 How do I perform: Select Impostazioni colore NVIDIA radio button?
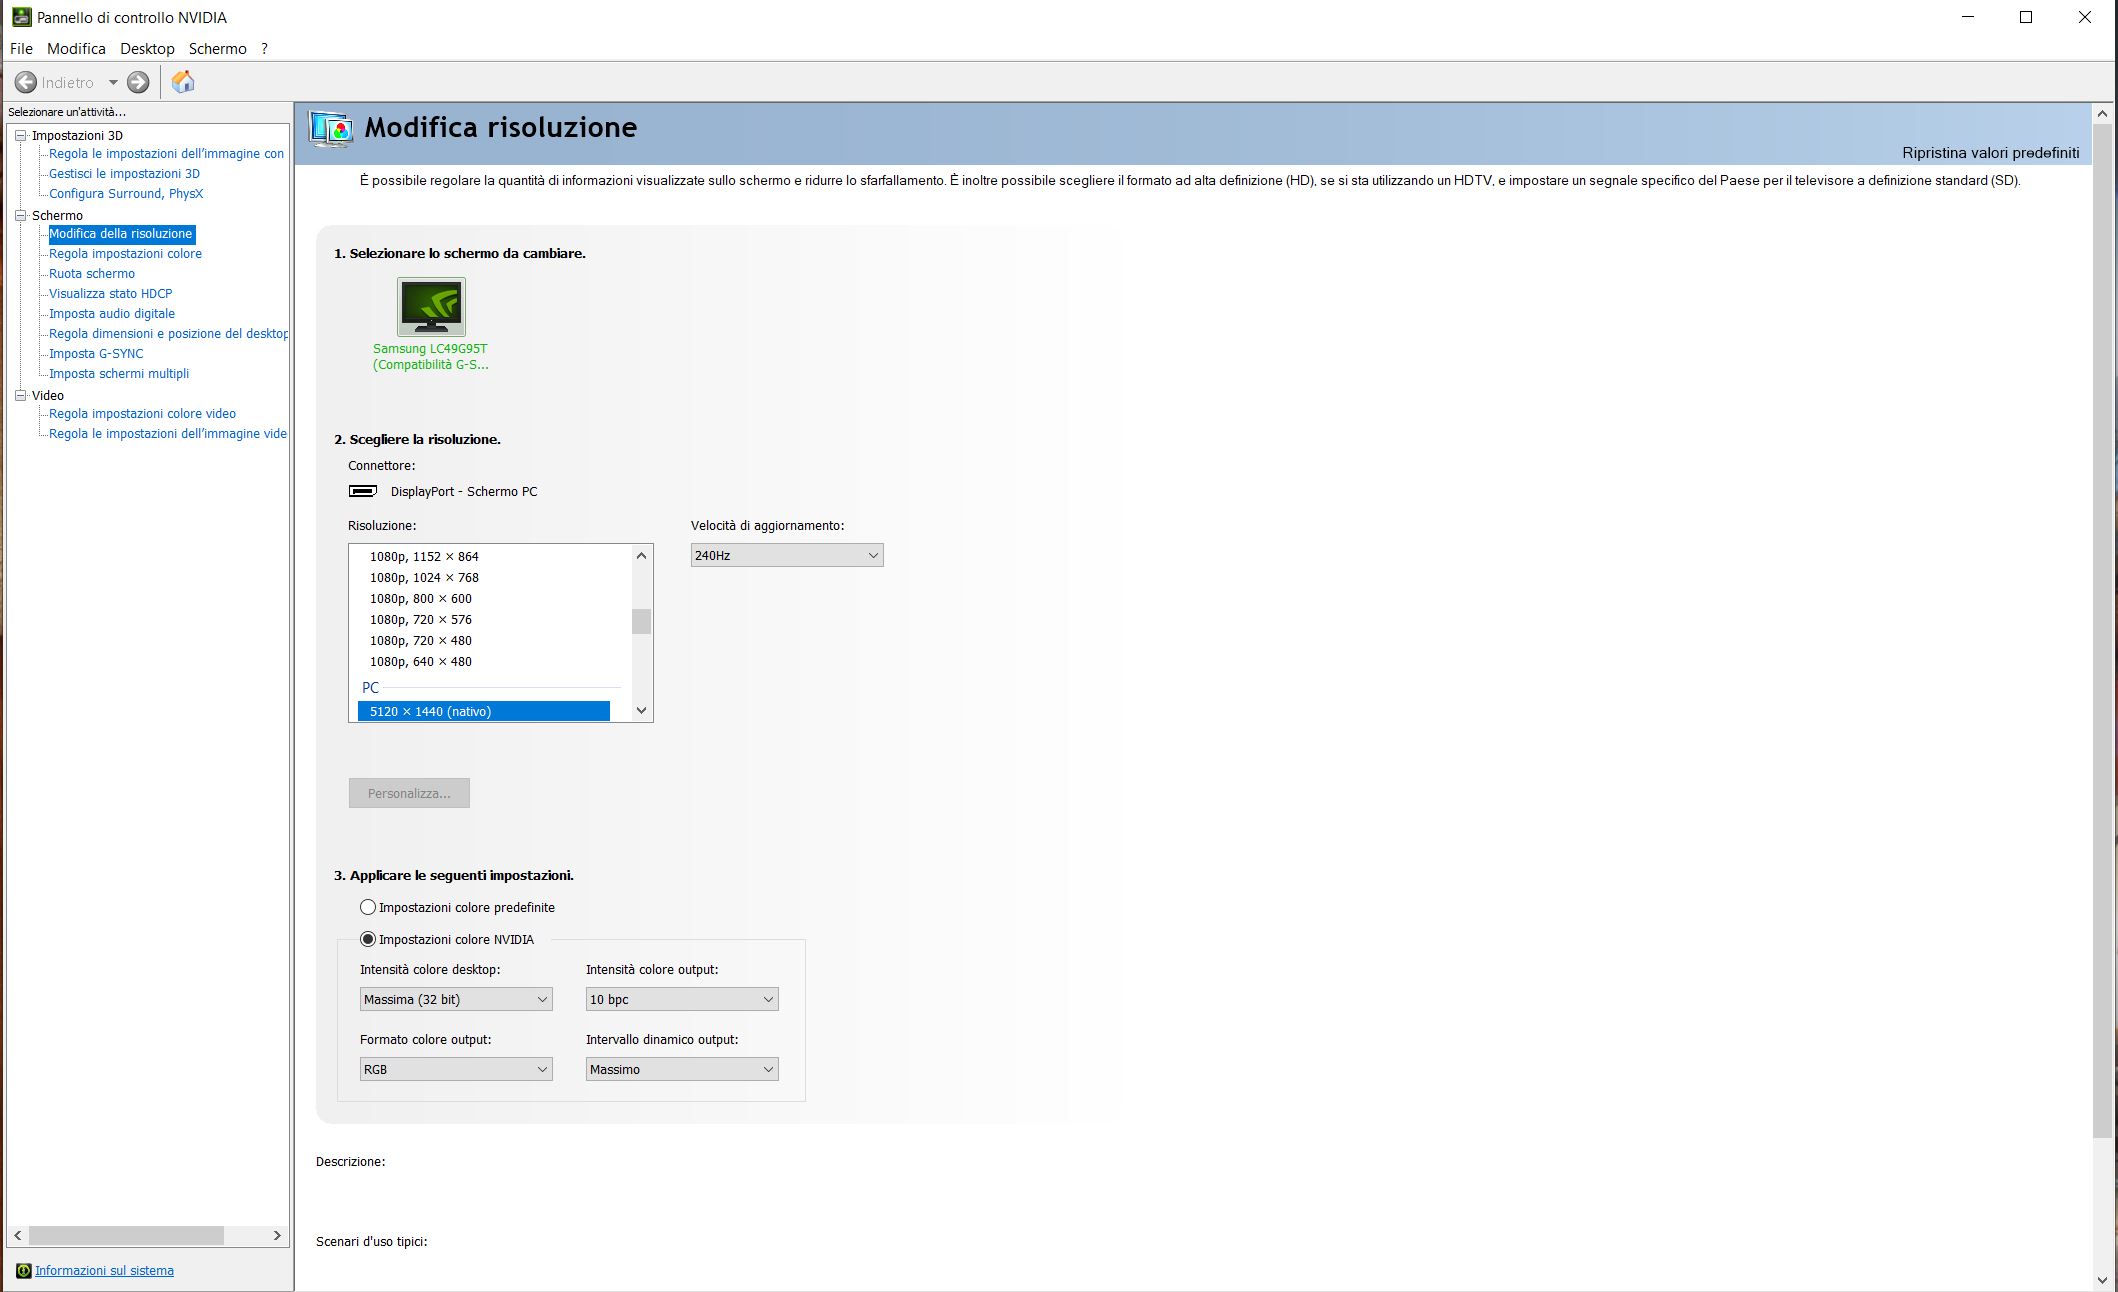point(368,939)
